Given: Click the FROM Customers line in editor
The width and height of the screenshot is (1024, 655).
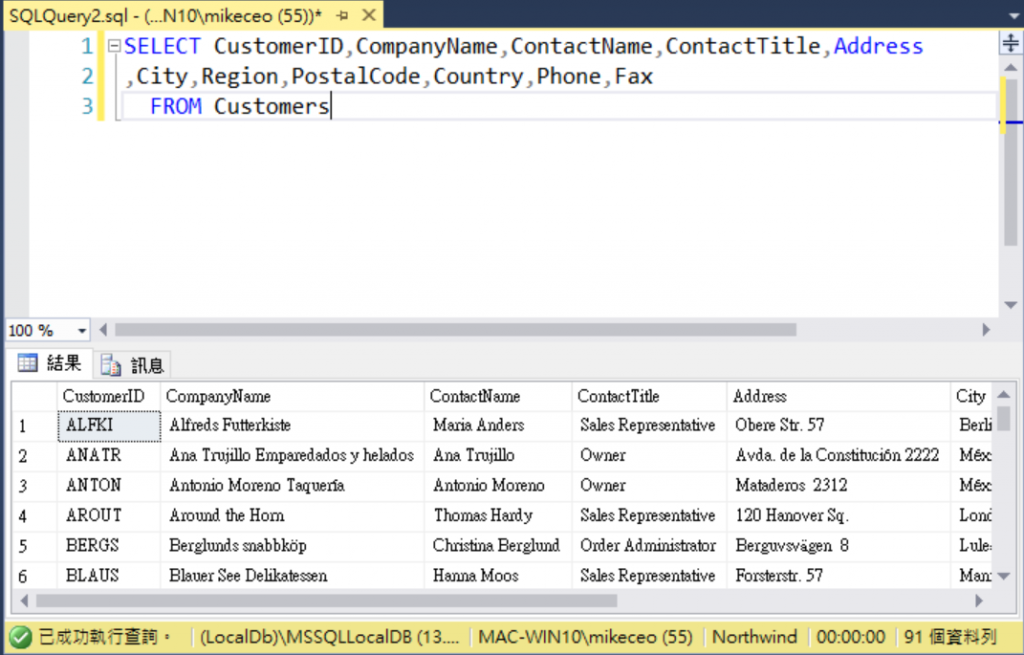Looking at the screenshot, I should point(240,106).
